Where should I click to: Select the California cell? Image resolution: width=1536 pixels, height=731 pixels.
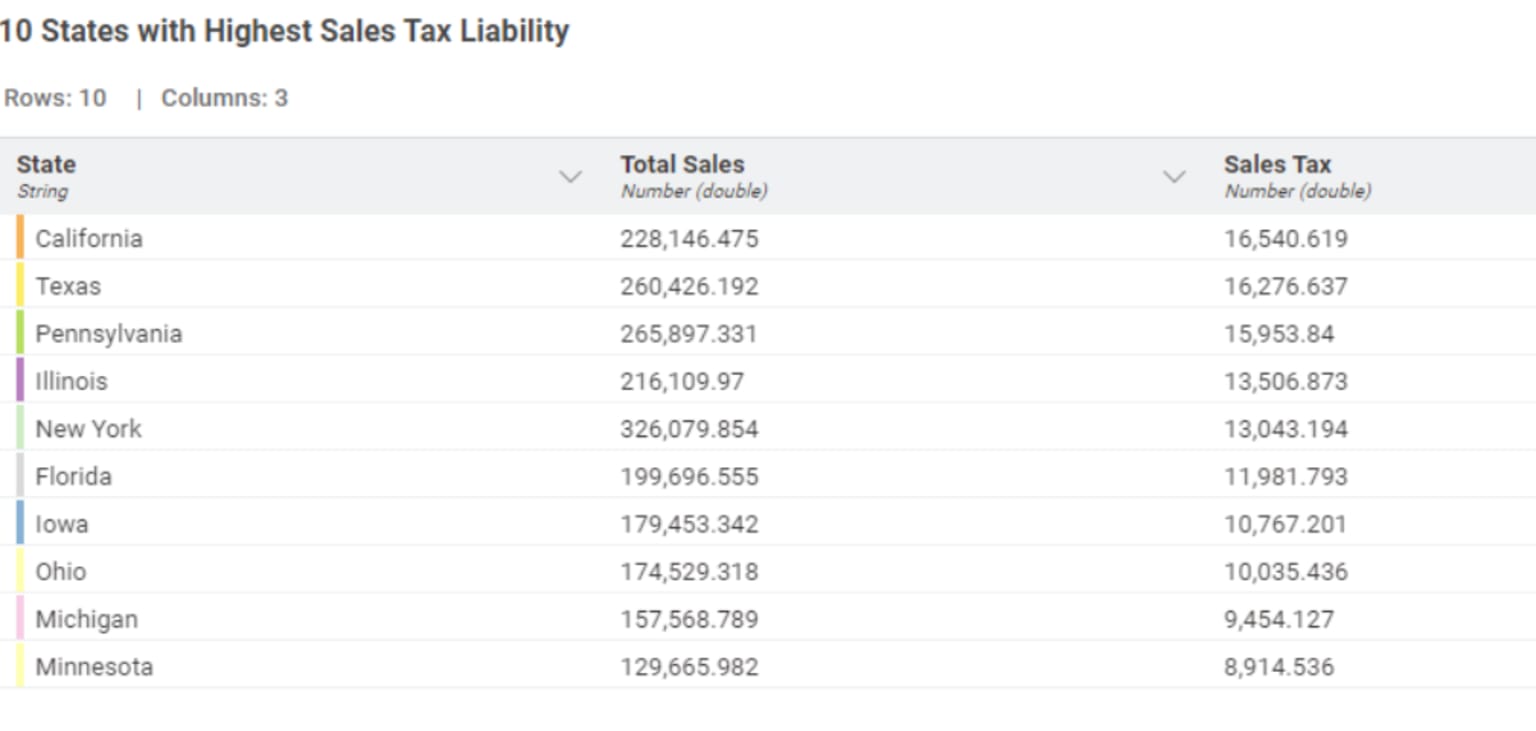89,238
